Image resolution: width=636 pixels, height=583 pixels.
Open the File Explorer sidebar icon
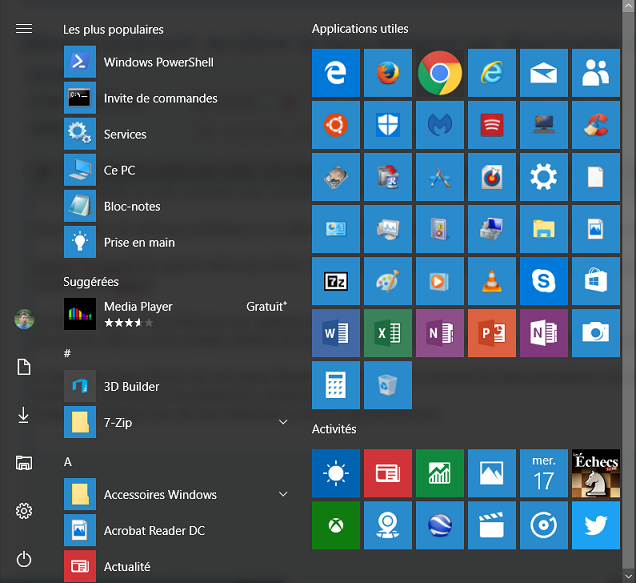tap(24, 463)
